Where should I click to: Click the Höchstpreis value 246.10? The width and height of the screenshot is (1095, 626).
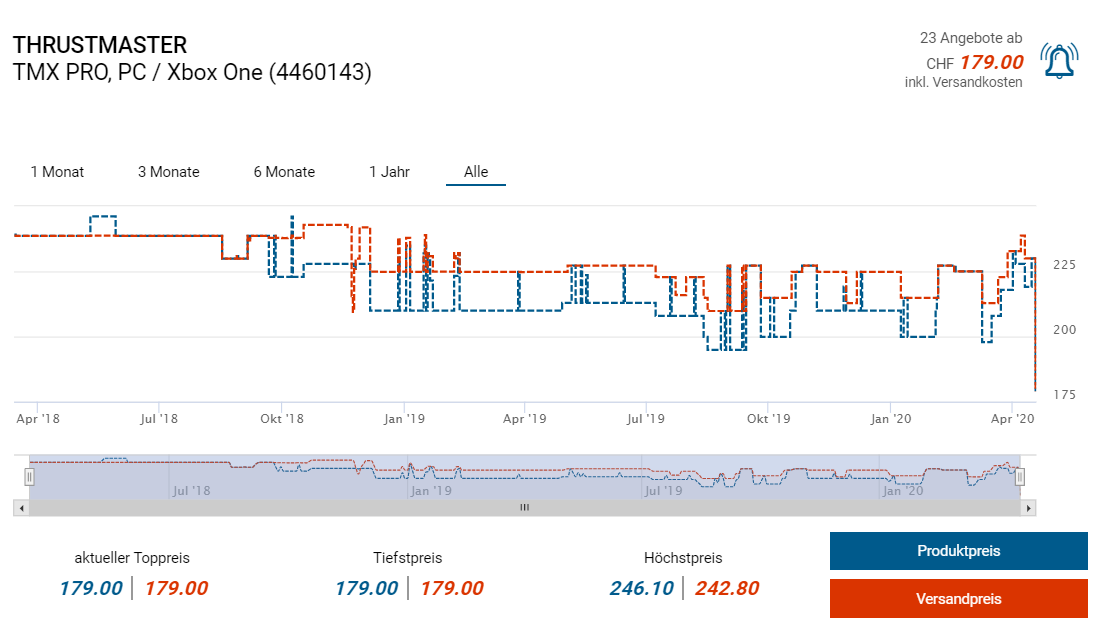pos(641,588)
